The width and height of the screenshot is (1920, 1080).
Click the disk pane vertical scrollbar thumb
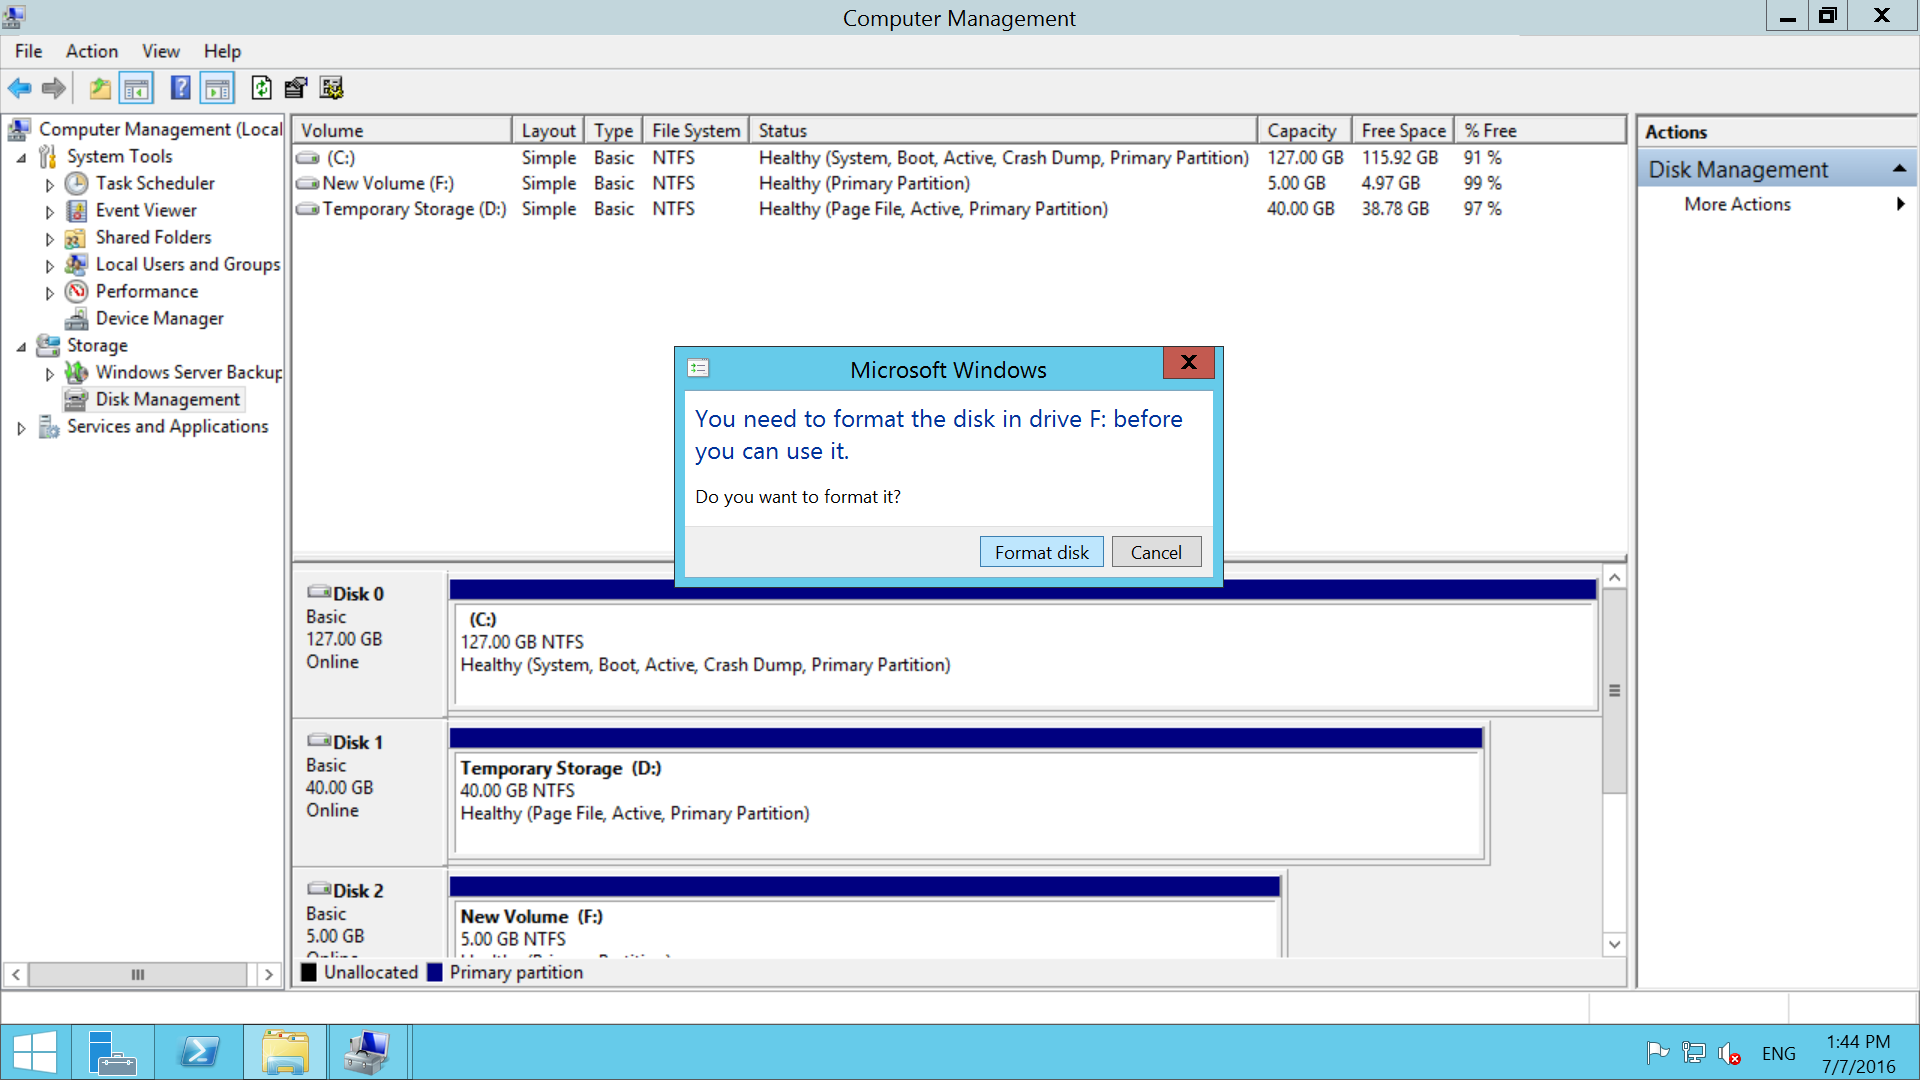[1614, 691]
